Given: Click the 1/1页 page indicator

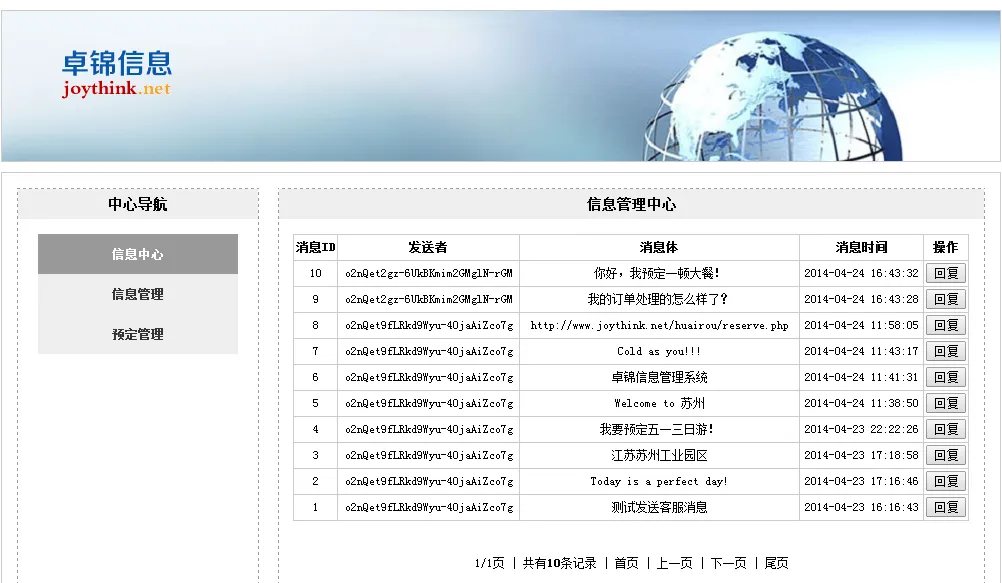Looking at the screenshot, I should 489,563.
